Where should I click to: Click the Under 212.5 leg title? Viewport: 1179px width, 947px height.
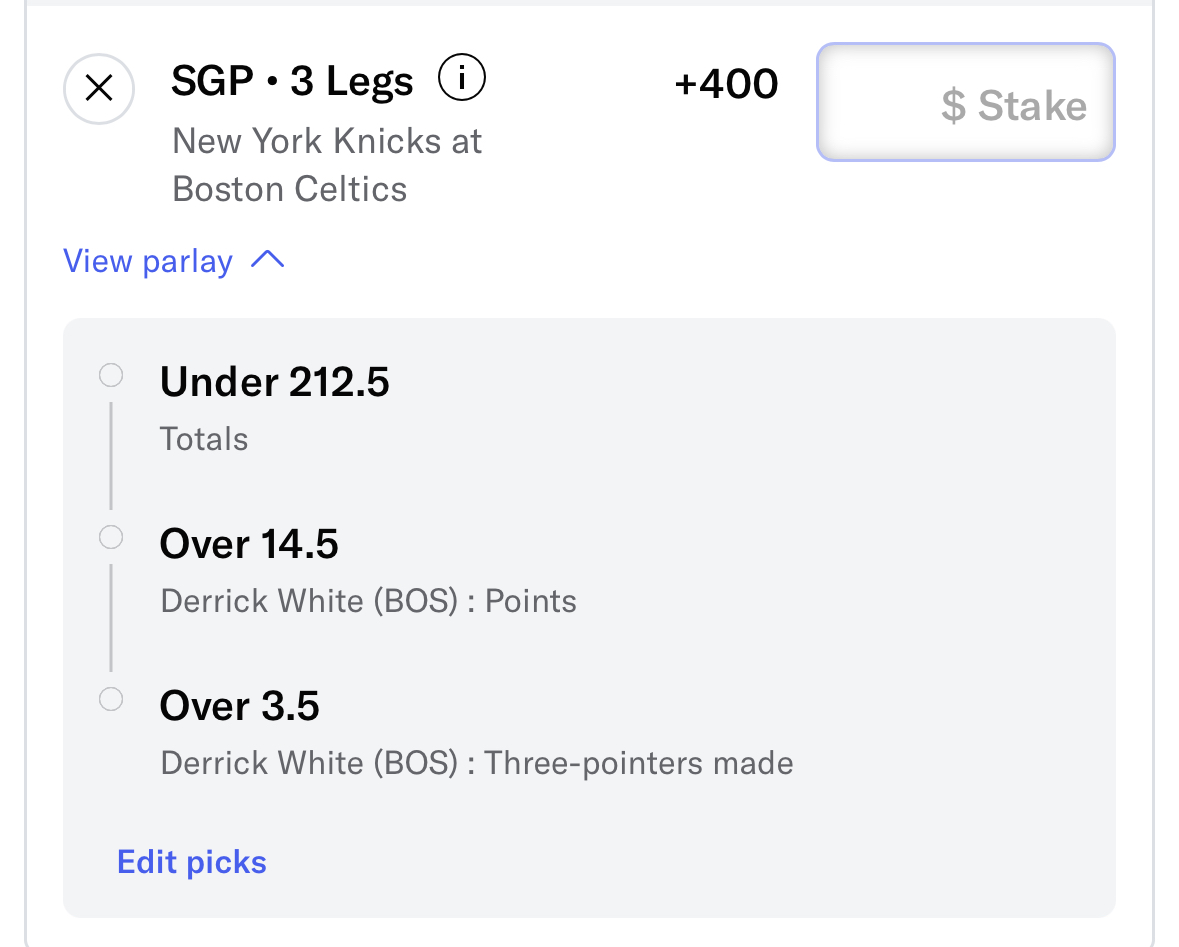[275, 382]
